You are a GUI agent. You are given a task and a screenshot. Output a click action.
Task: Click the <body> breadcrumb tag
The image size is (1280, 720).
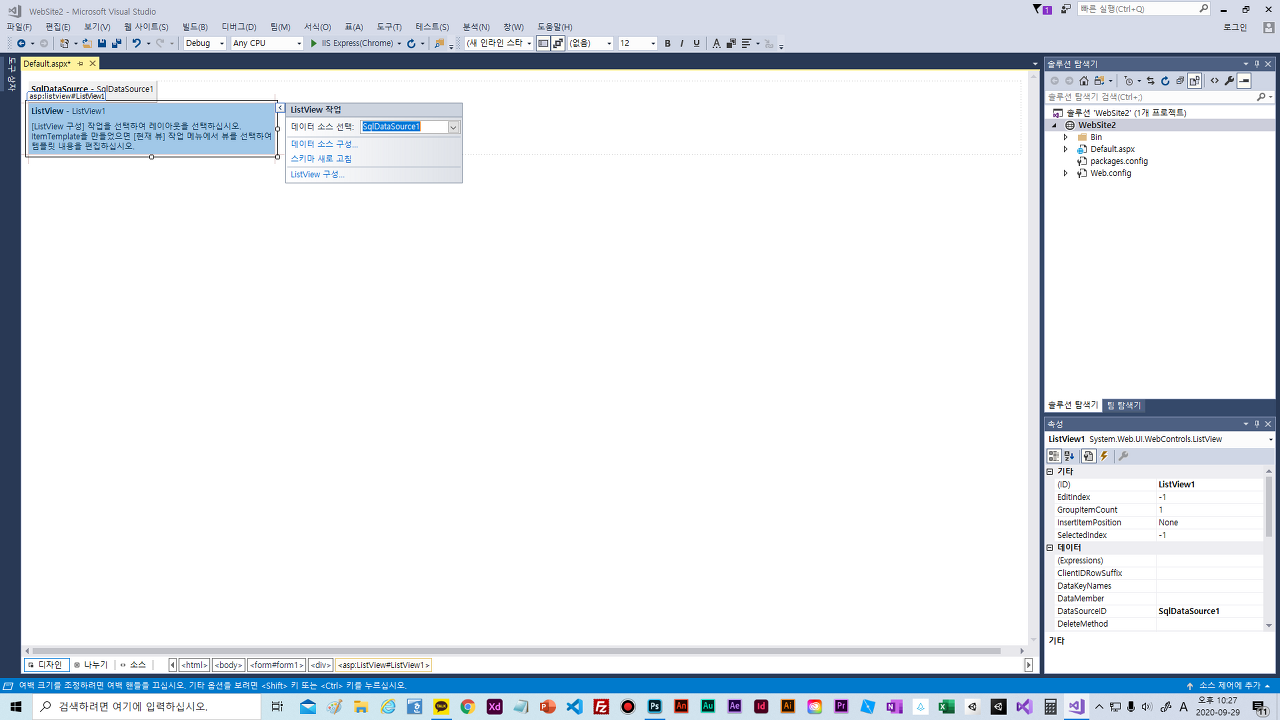pyautogui.click(x=228, y=665)
